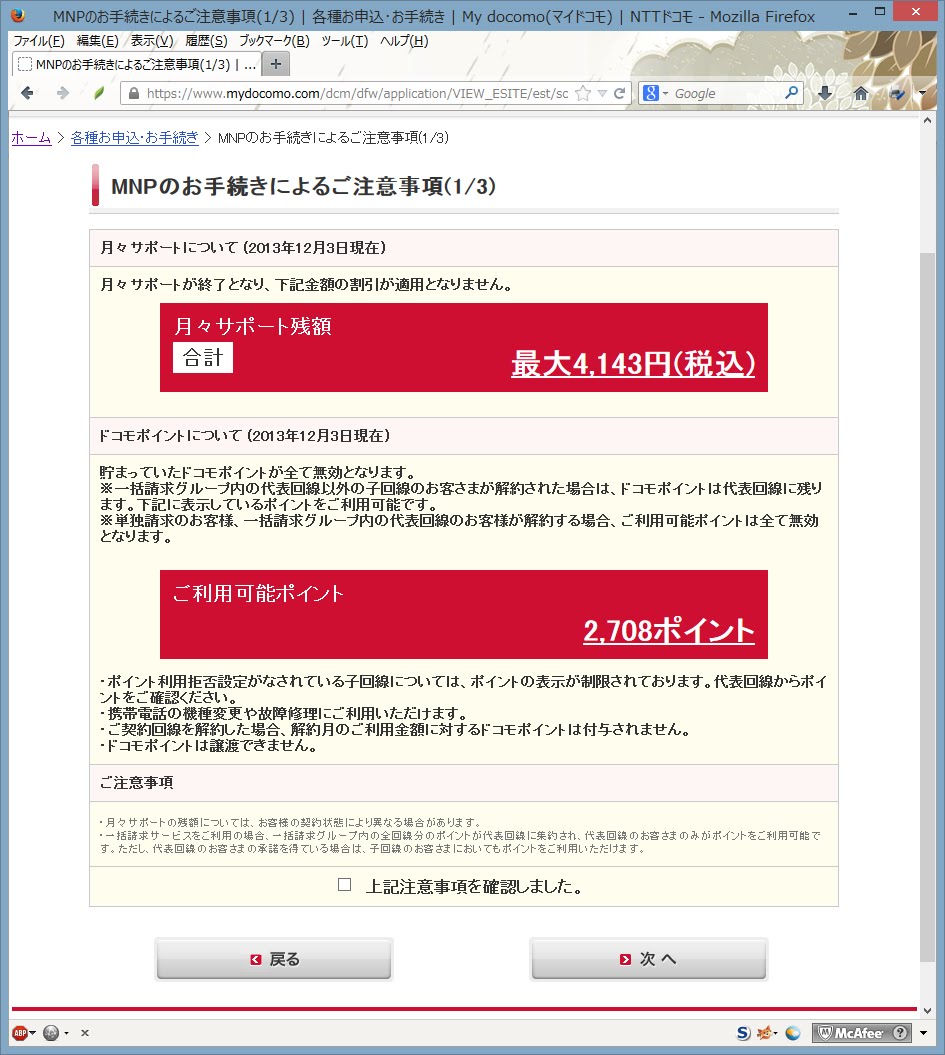Expand the fox add-on dropdown arrow
The height and width of the screenshot is (1055, 945).
(776, 1033)
